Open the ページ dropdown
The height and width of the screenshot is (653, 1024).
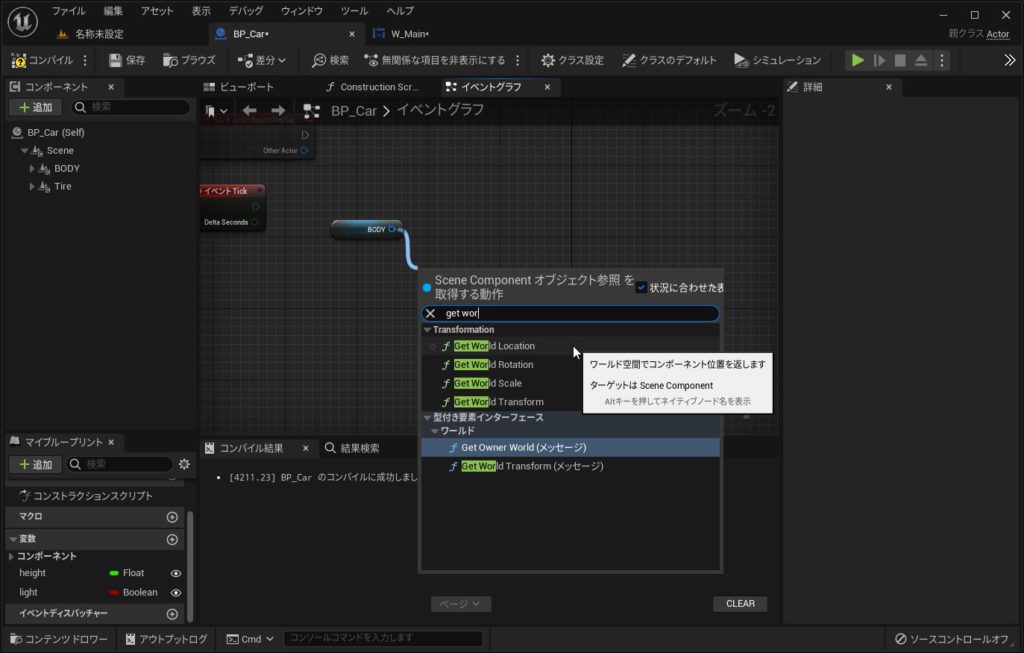pos(460,604)
